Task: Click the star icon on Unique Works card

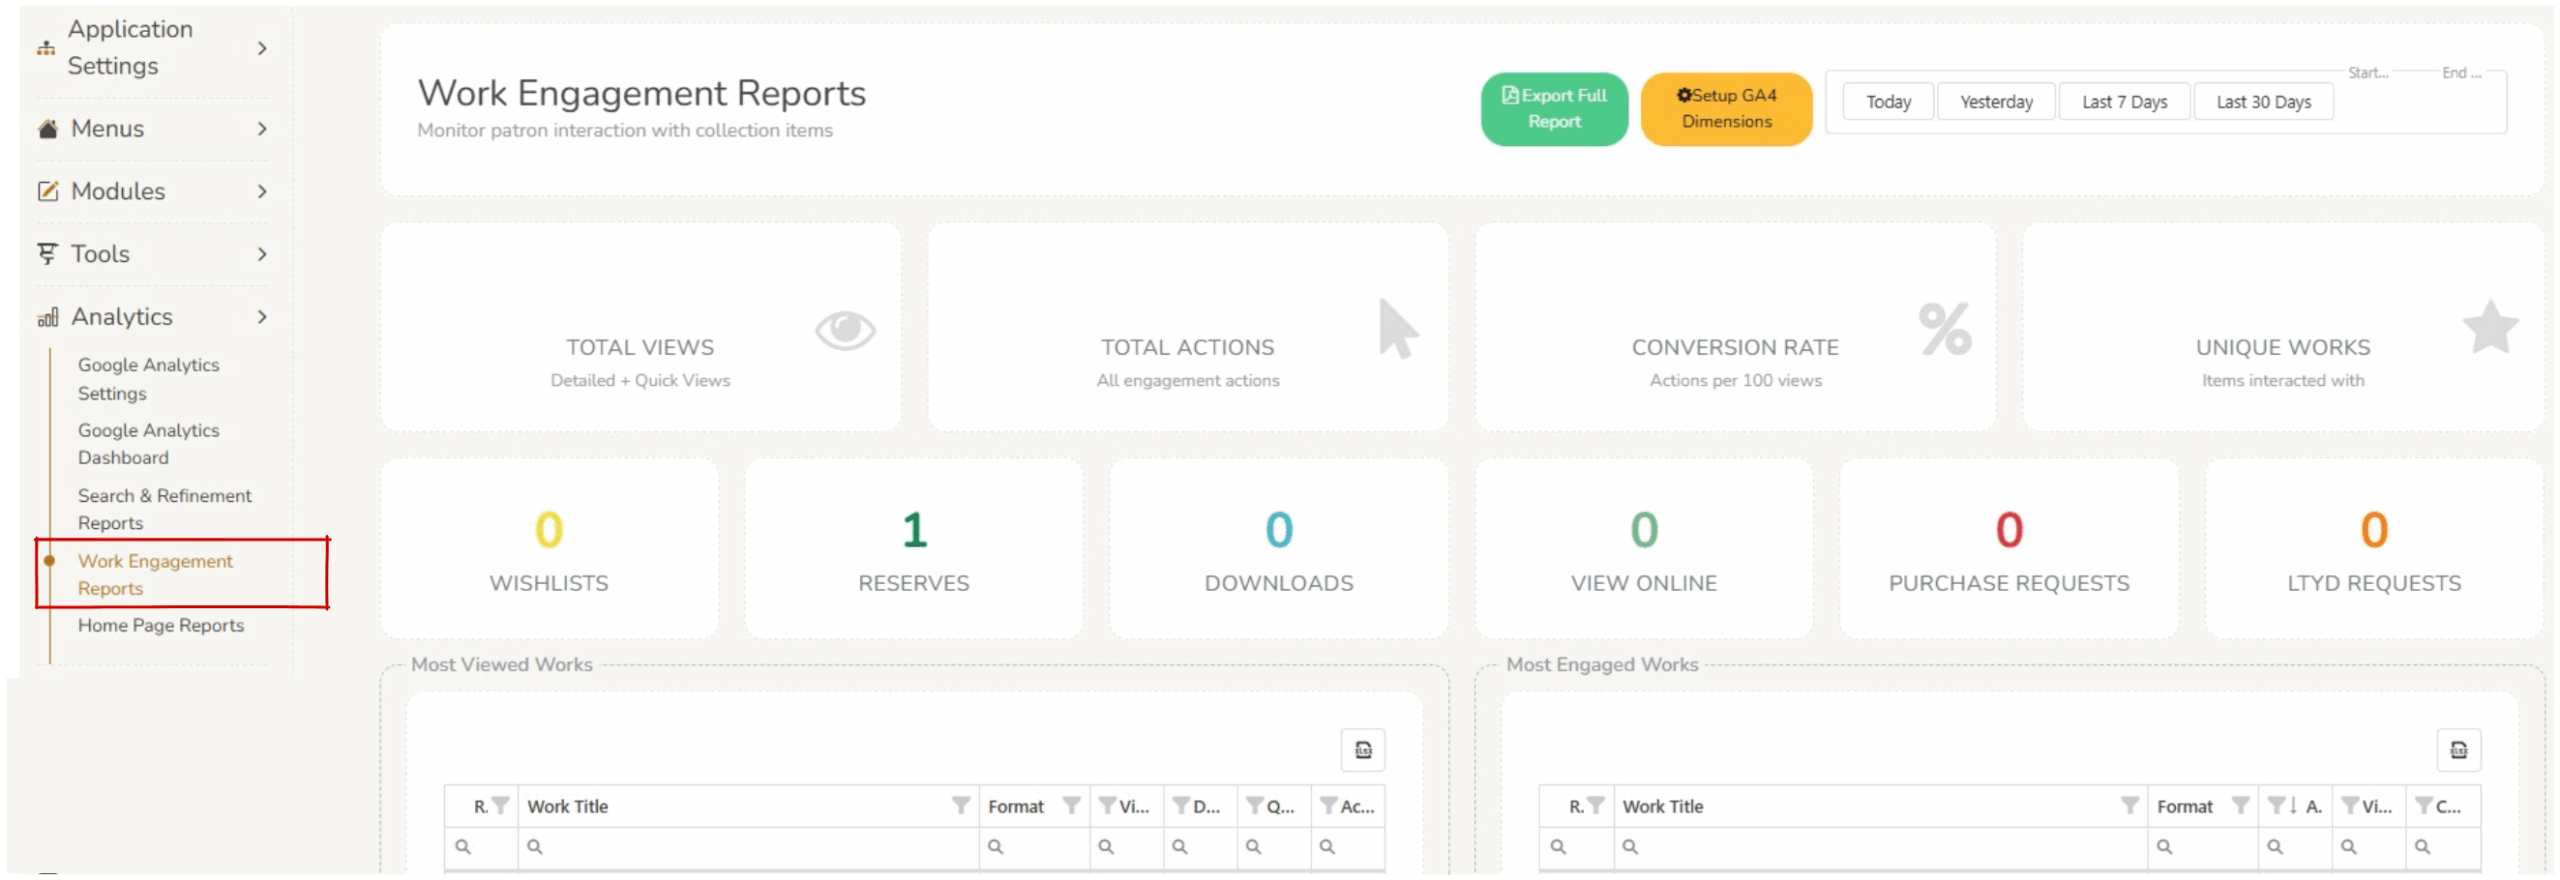Action: click(2489, 328)
